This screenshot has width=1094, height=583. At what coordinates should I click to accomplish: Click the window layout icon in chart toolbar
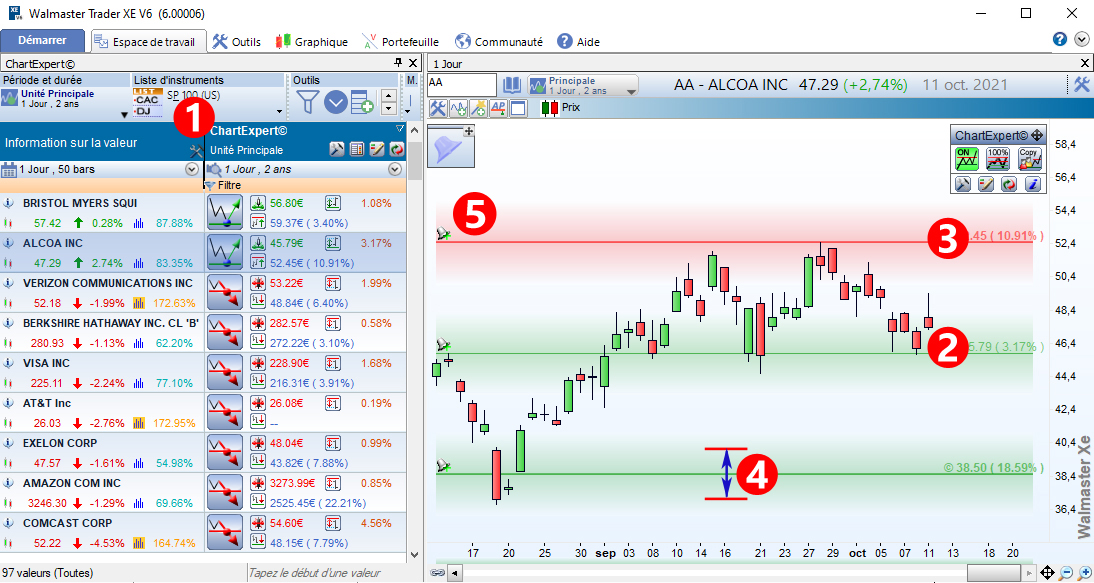point(518,108)
